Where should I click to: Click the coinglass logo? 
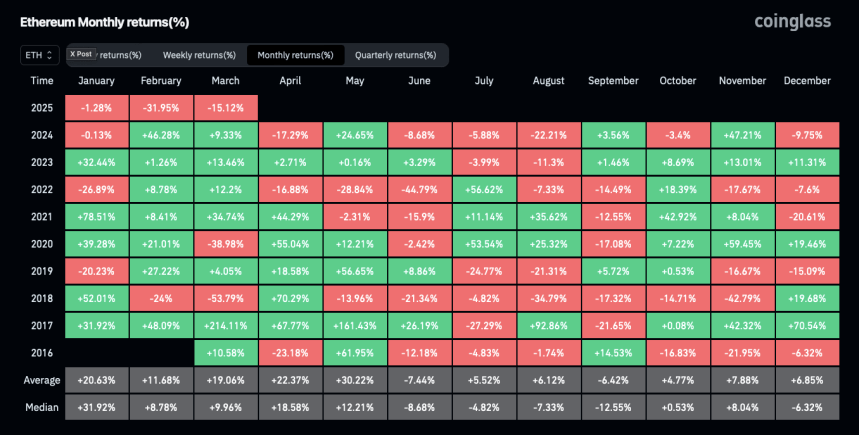[794, 20]
